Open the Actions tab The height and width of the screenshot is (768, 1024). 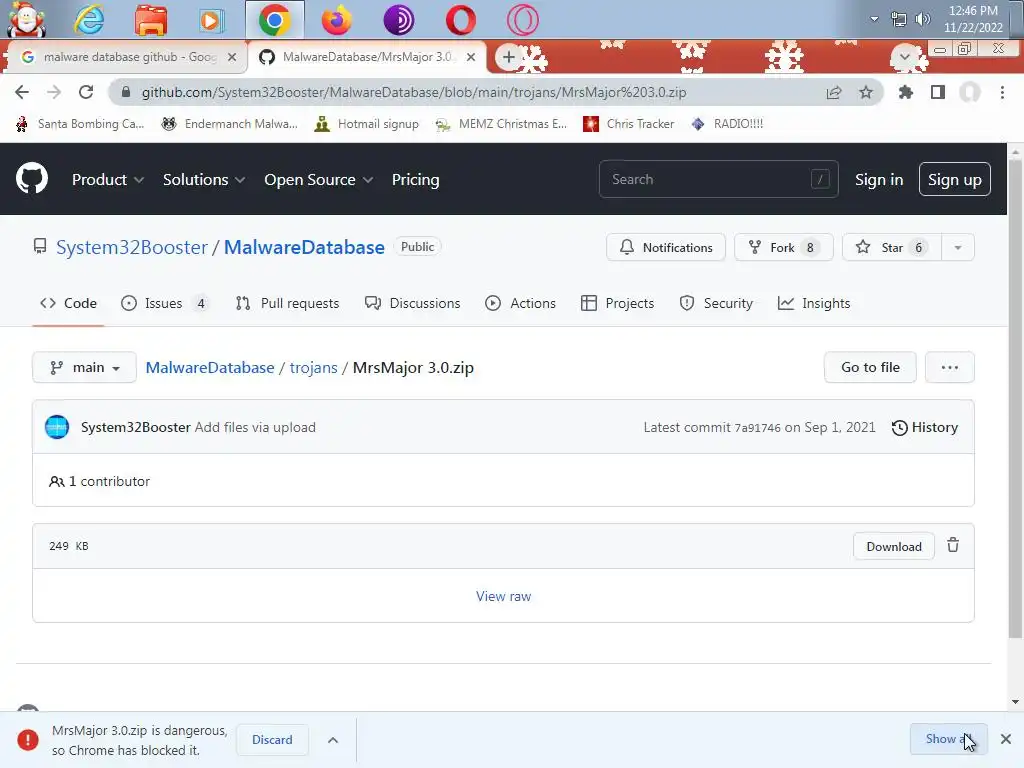click(520, 304)
